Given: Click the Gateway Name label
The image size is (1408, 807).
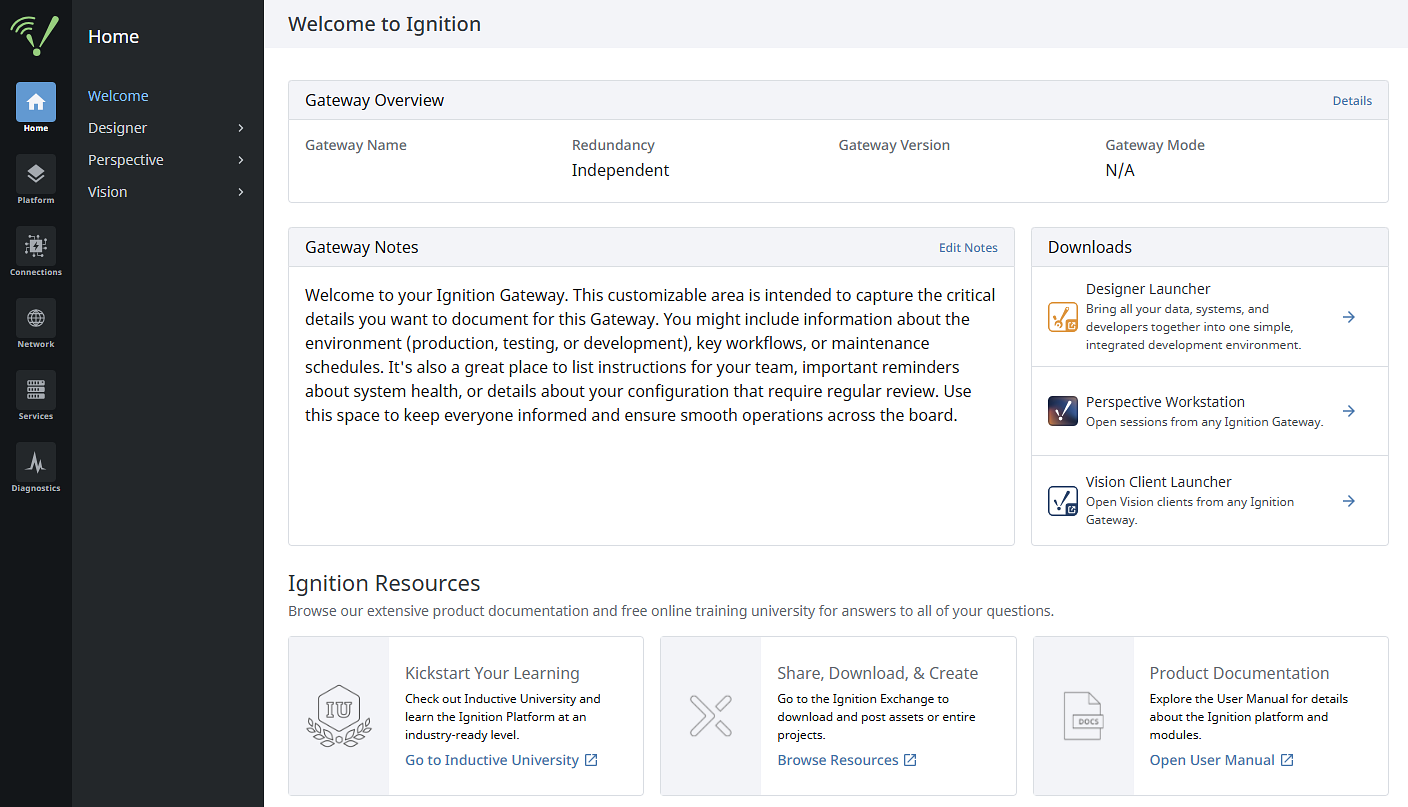Looking at the screenshot, I should (x=356, y=145).
